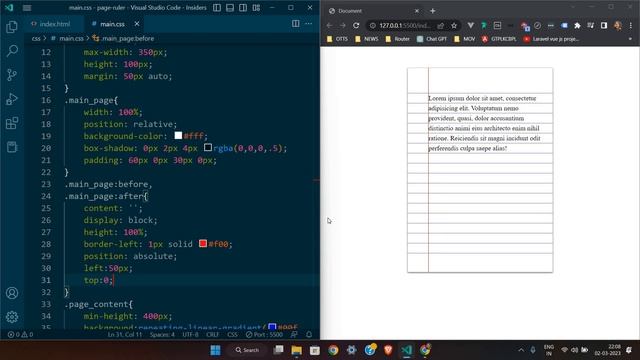Show more bookmarks overflow arrow
The image size is (640, 360).
(x=631, y=39)
